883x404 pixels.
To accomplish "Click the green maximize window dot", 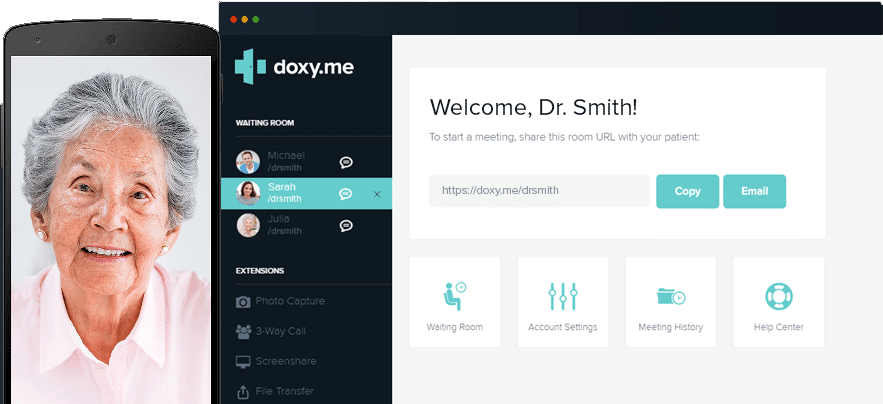I will (x=256, y=19).
